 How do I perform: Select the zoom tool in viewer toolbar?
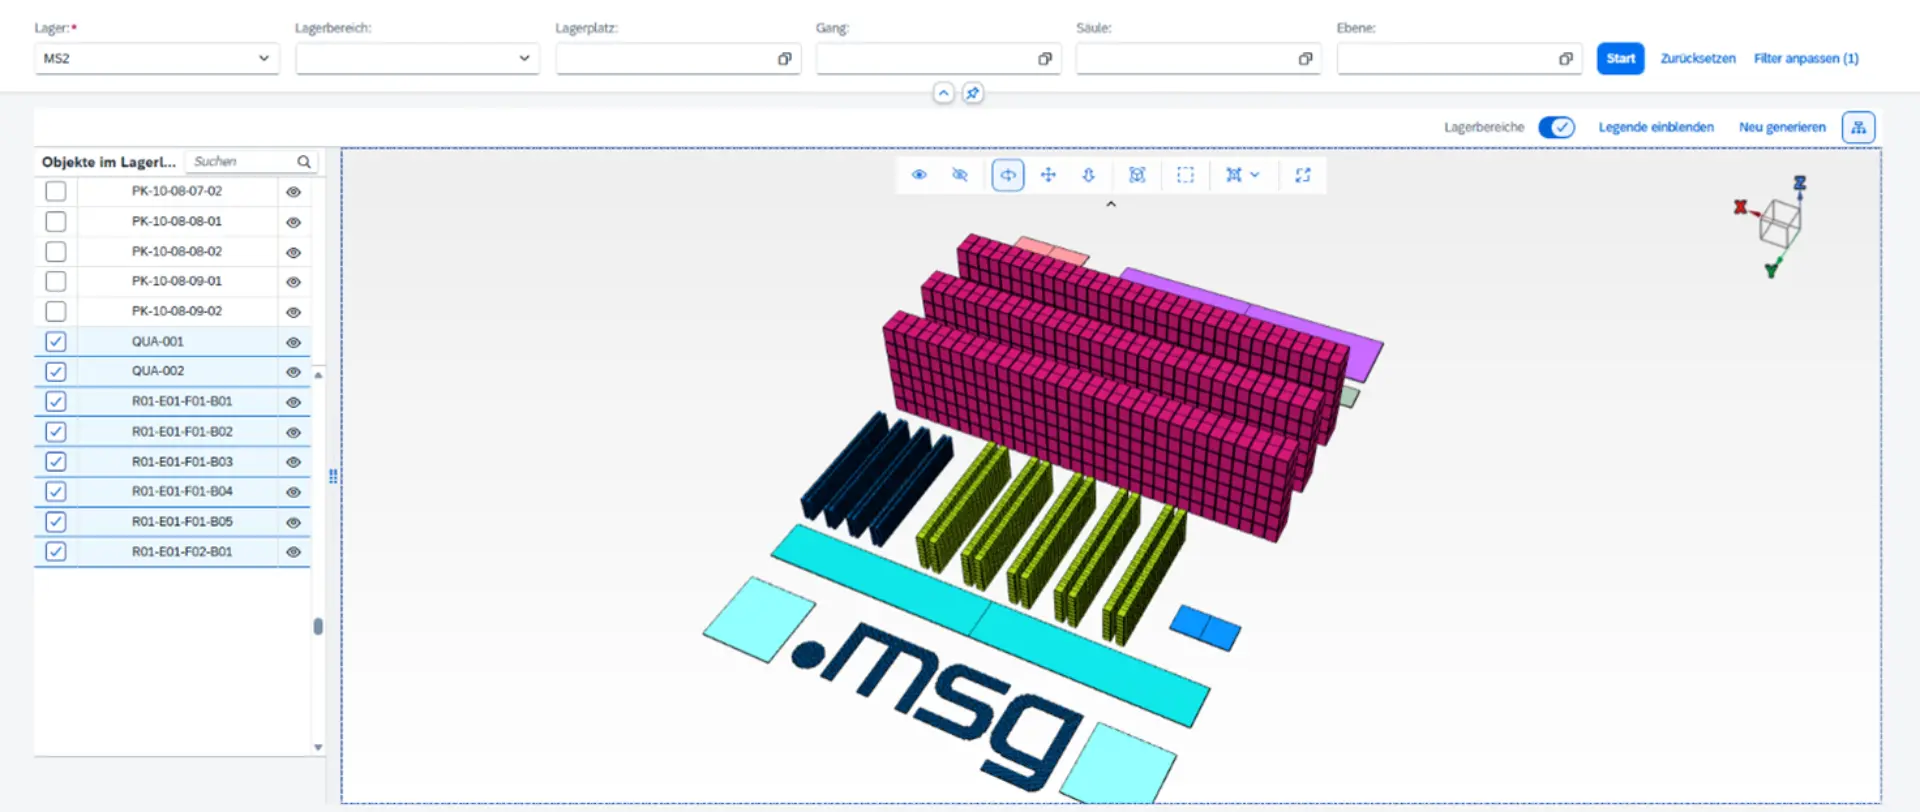point(1088,175)
